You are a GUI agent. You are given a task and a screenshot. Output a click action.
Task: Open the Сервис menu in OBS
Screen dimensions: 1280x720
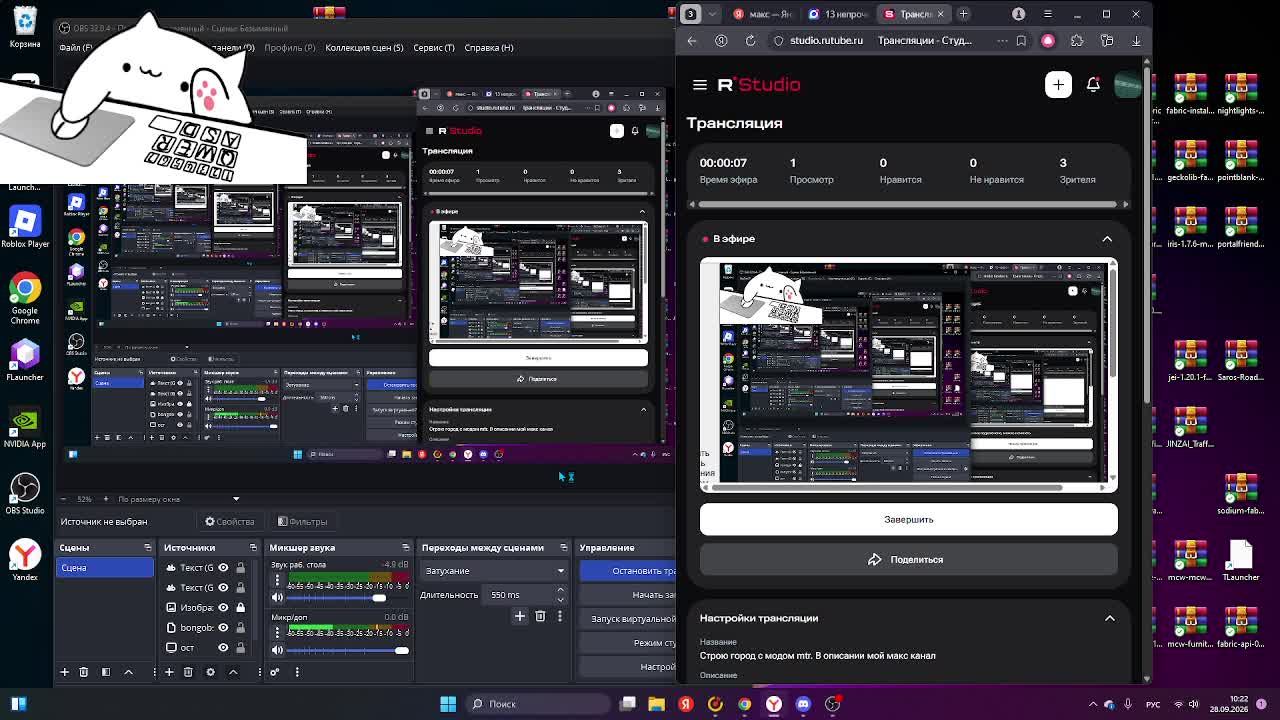pyautogui.click(x=434, y=48)
